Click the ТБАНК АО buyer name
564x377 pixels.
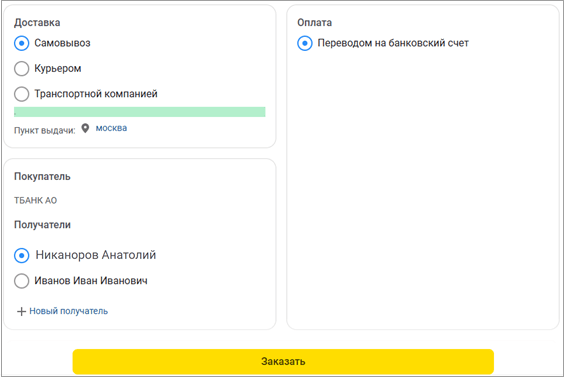tap(35, 200)
